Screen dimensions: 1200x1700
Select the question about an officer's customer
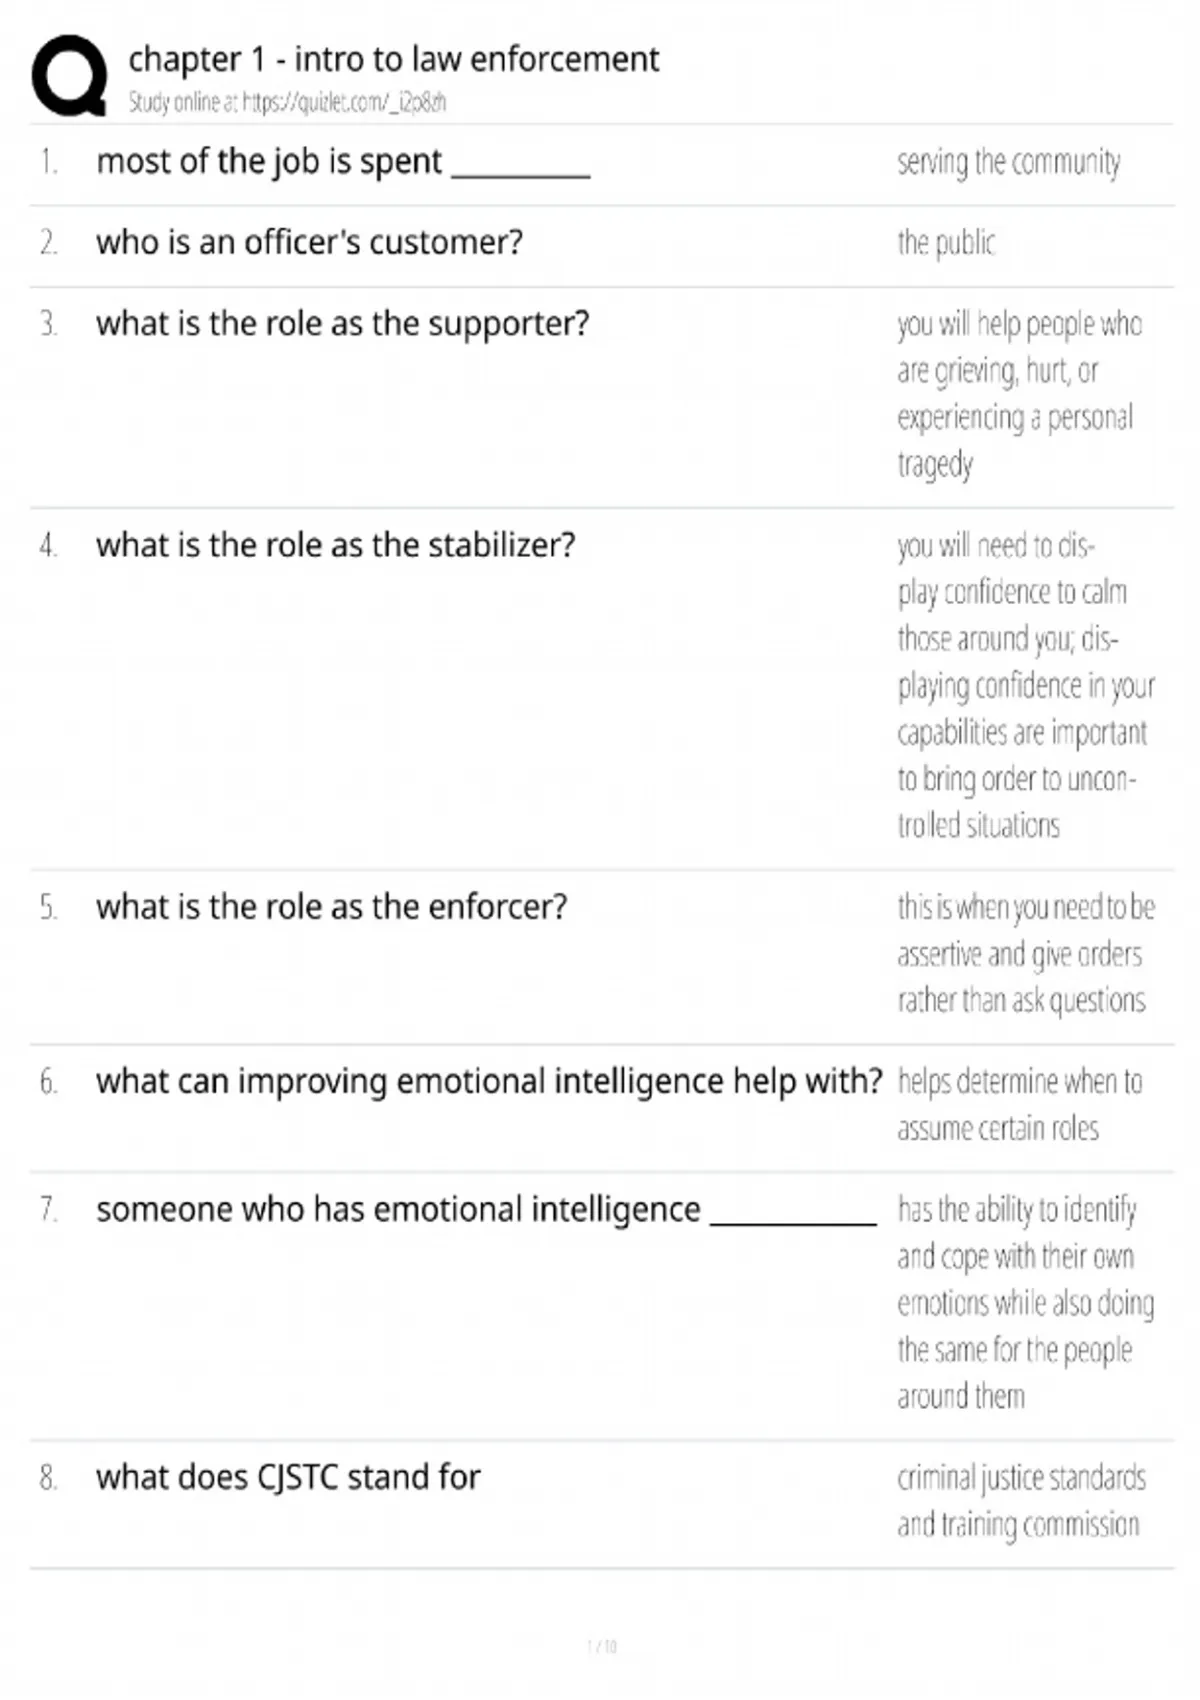click(x=309, y=243)
